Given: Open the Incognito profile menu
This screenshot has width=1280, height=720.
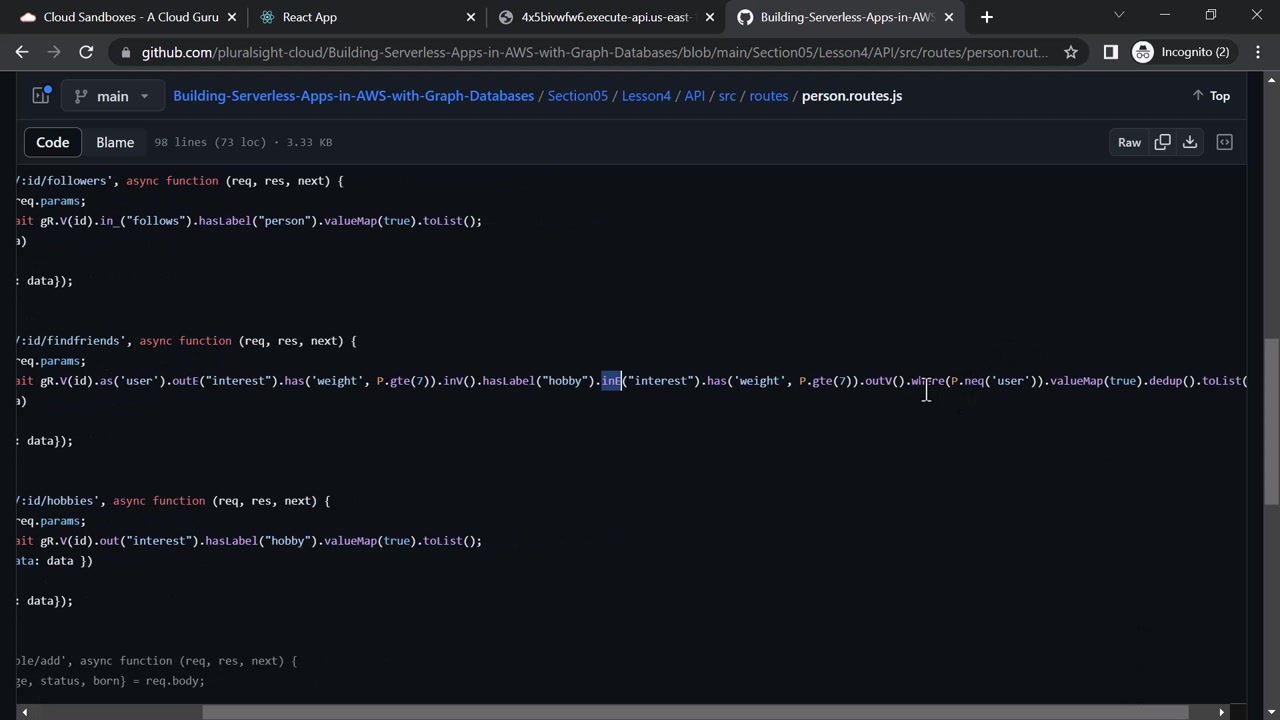Looking at the screenshot, I should 1181,52.
